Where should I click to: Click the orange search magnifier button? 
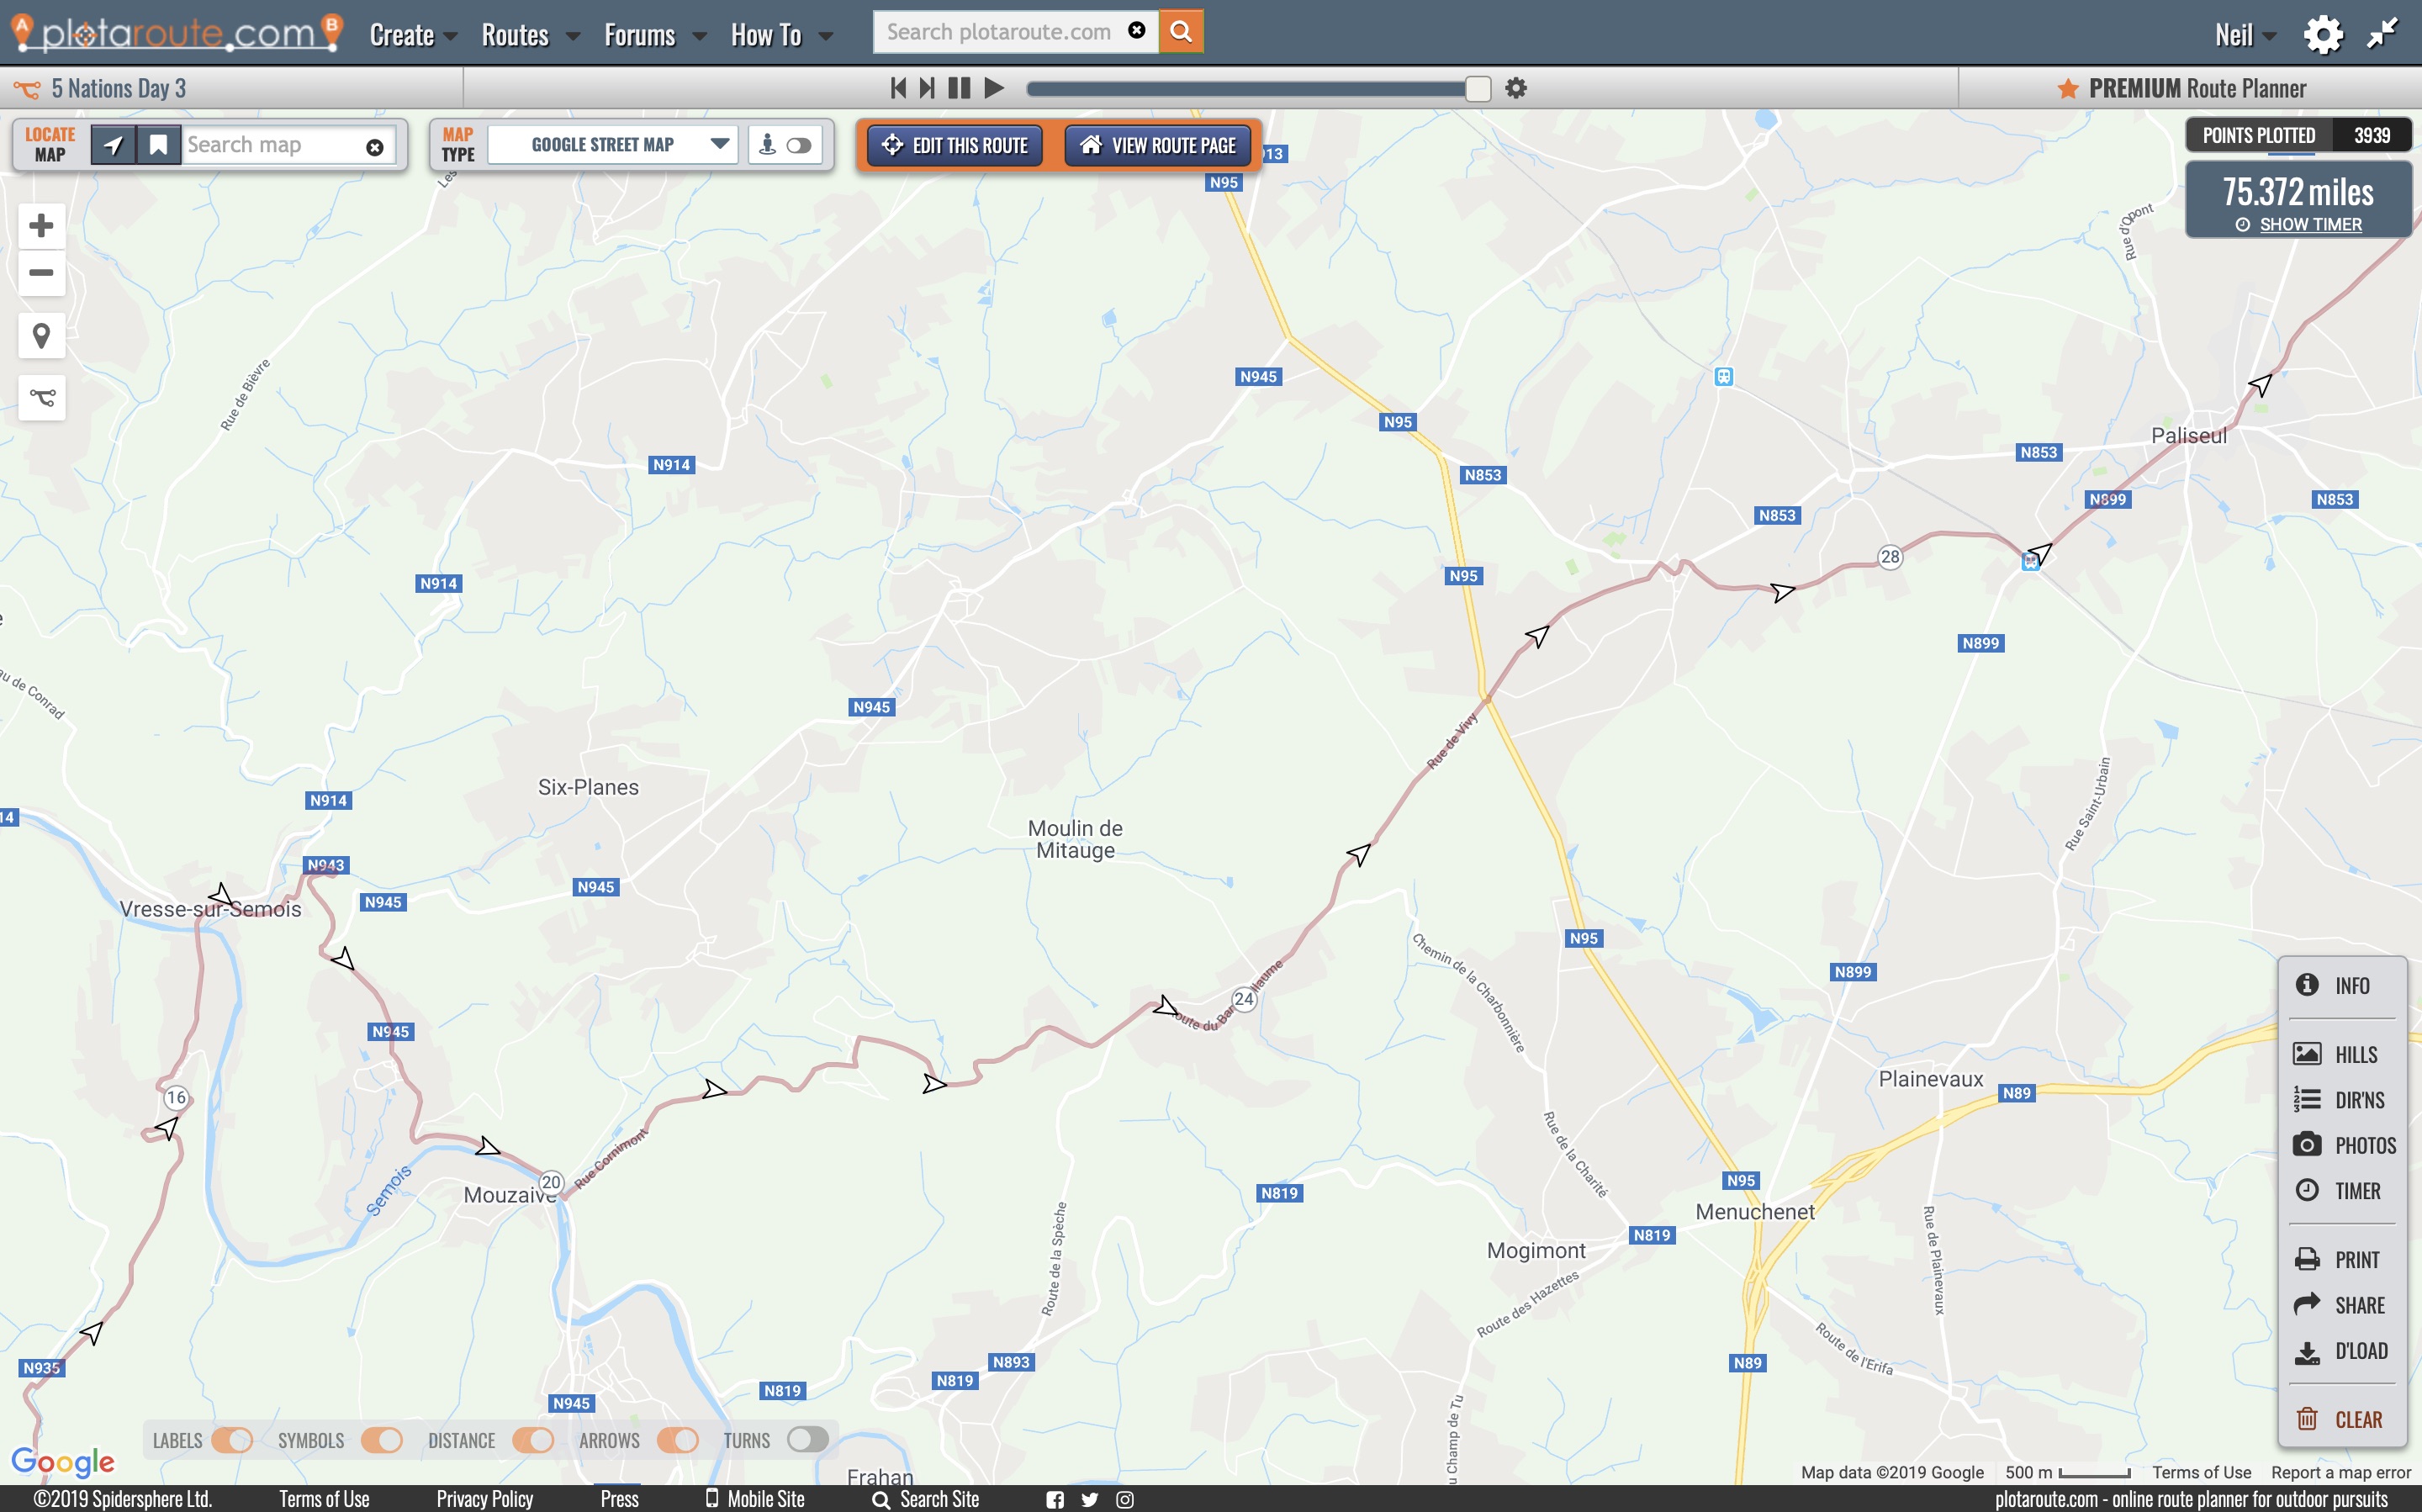point(1181,32)
